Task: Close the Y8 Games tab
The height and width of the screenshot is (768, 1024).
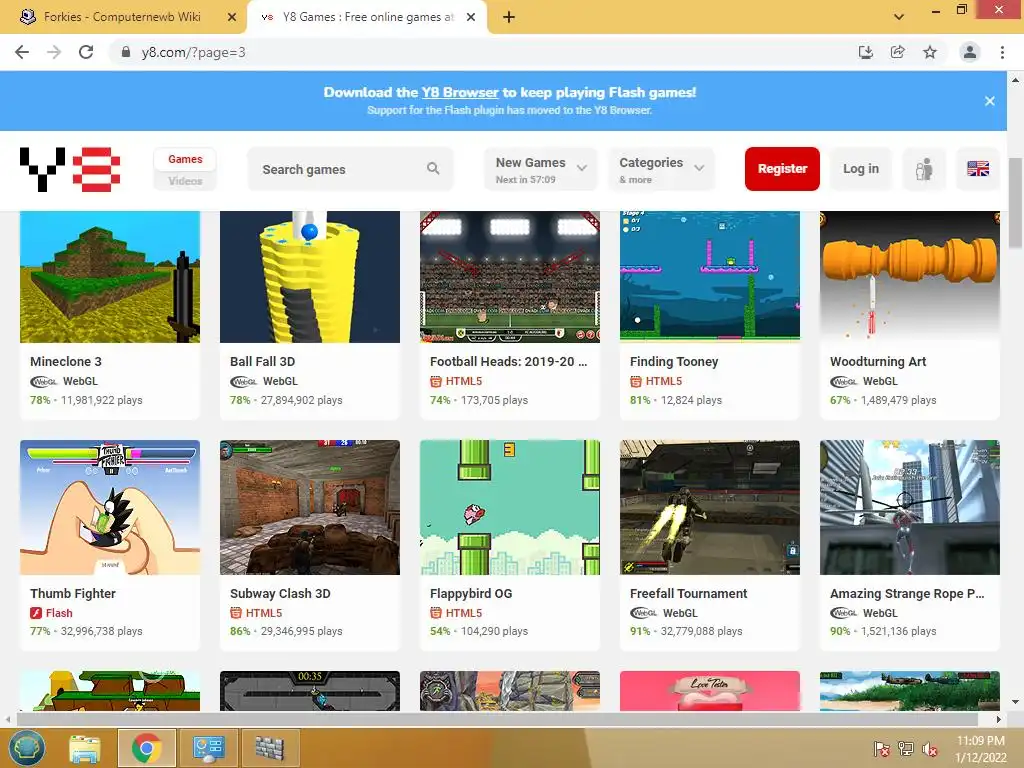Action: tap(471, 17)
